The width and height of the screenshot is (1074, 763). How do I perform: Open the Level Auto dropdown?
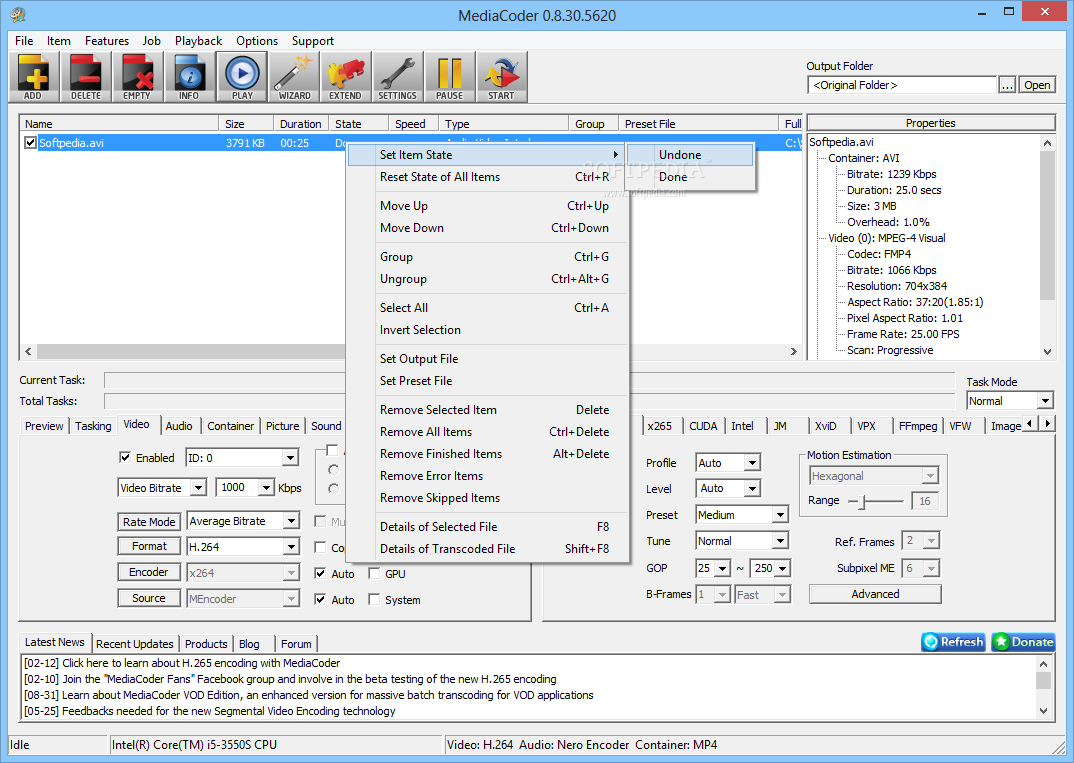pos(752,488)
